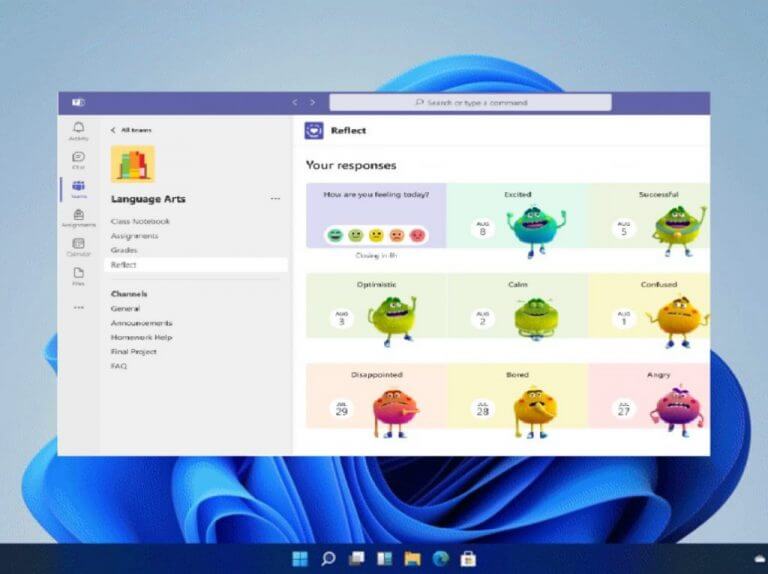Open Widgets from the taskbar
The width and height of the screenshot is (768, 574).
tap(384, 559)
